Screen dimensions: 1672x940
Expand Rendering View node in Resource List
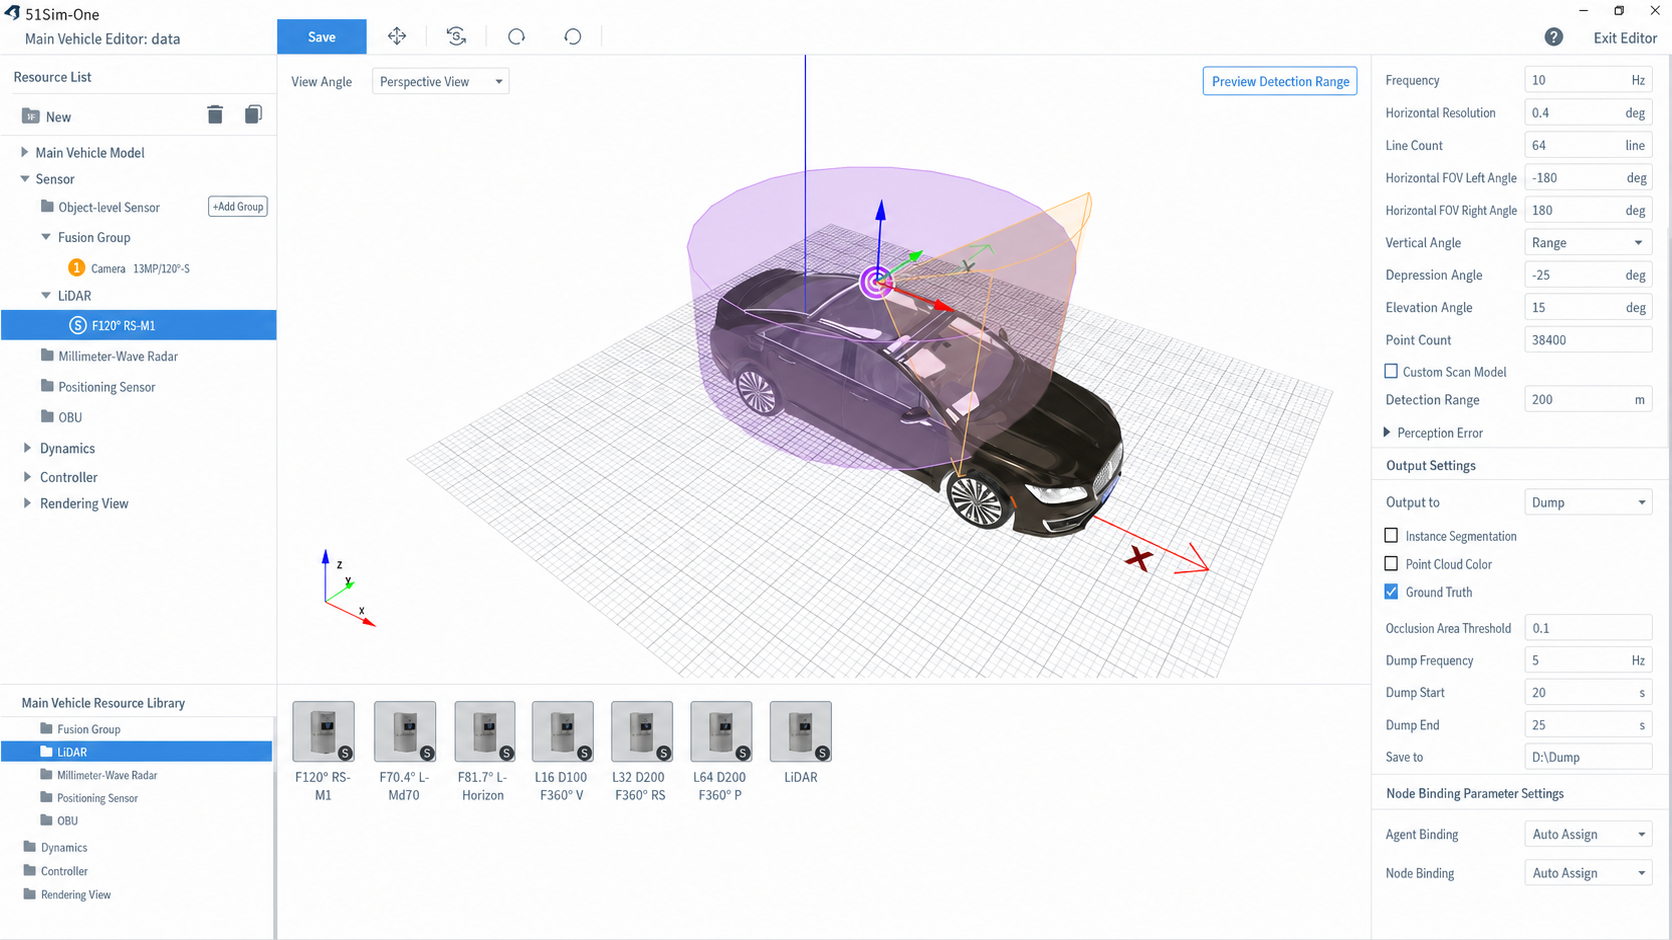click(27, 503)
